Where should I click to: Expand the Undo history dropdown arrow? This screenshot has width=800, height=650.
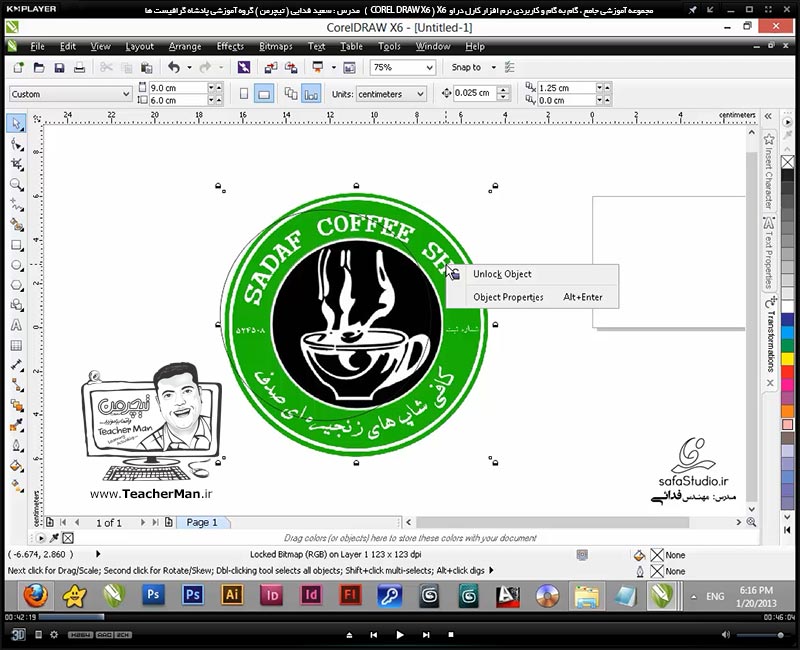[189, 67]
